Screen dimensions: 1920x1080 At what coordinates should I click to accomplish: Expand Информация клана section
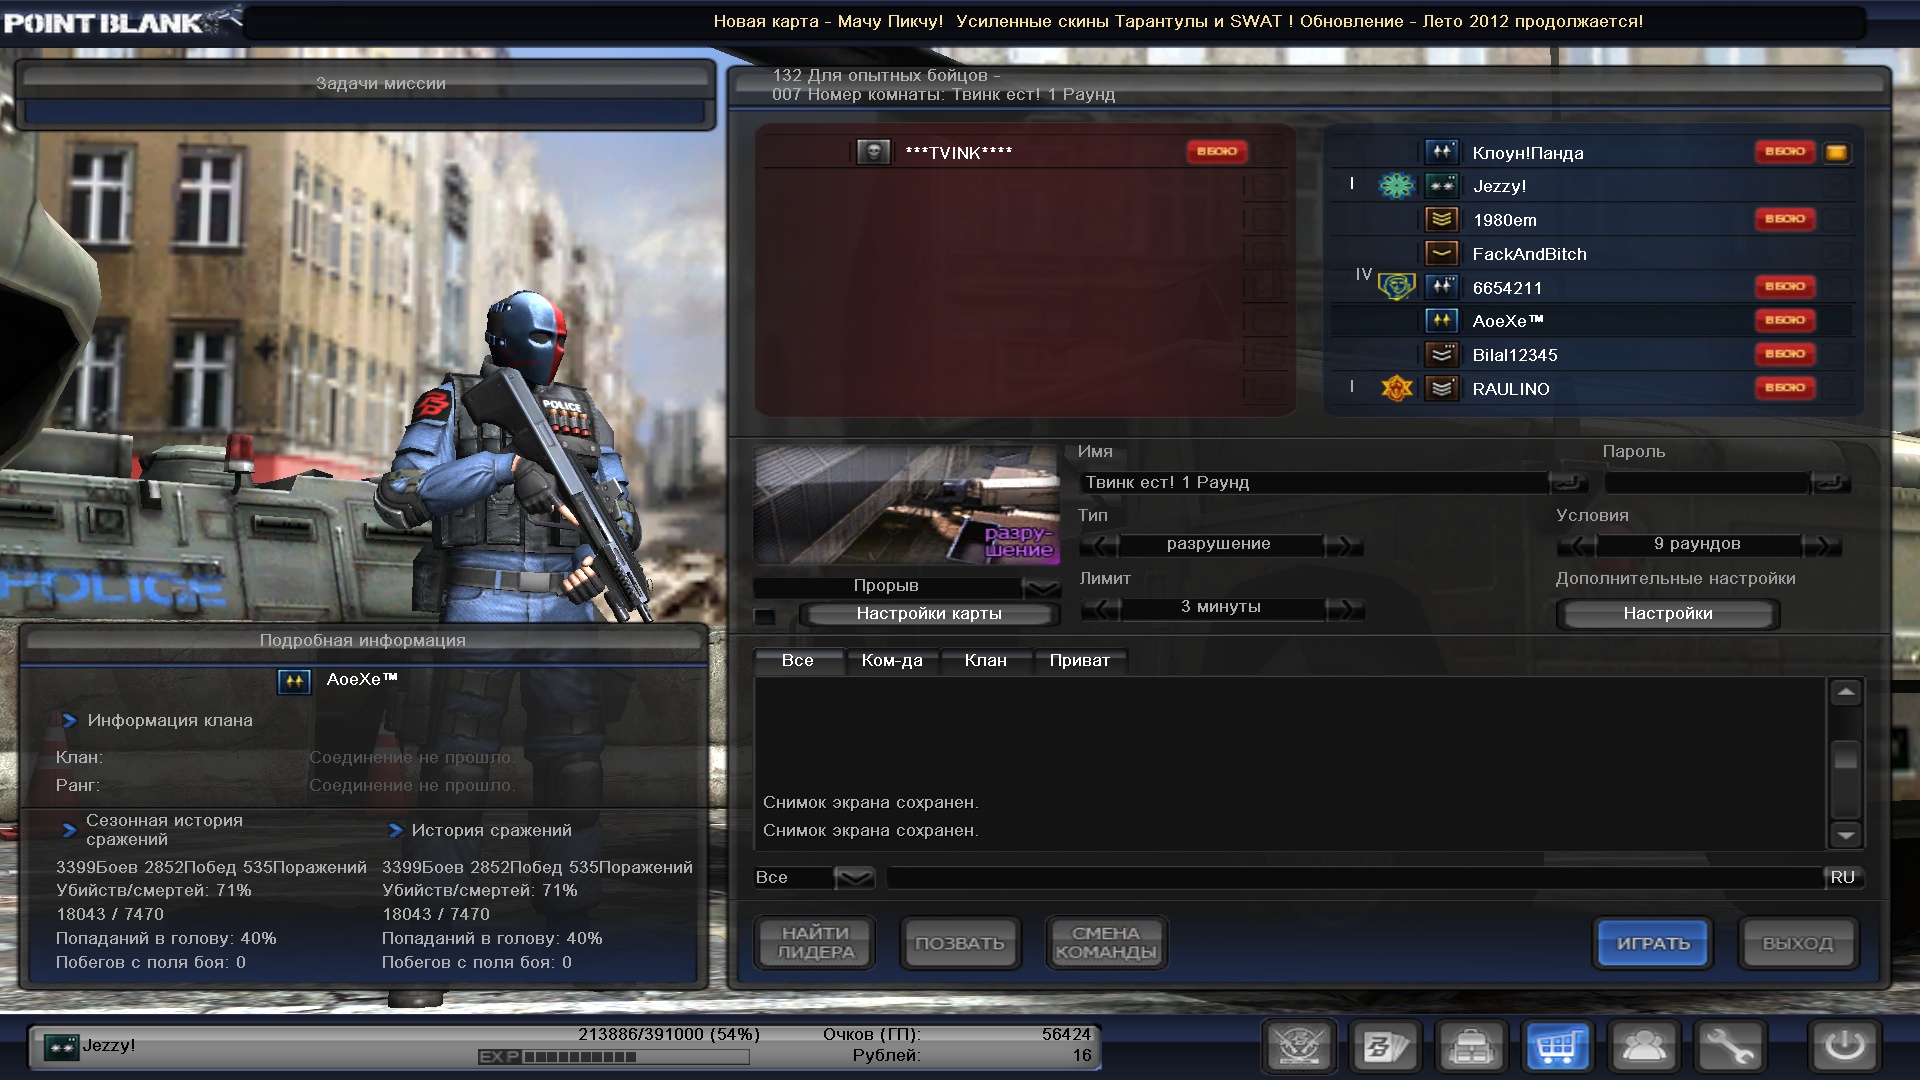[69, 720]
